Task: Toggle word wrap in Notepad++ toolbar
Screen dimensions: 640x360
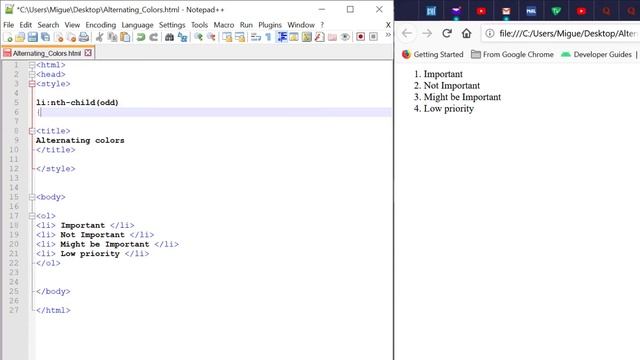Action: pyautogui.click(x=256, y=37)
